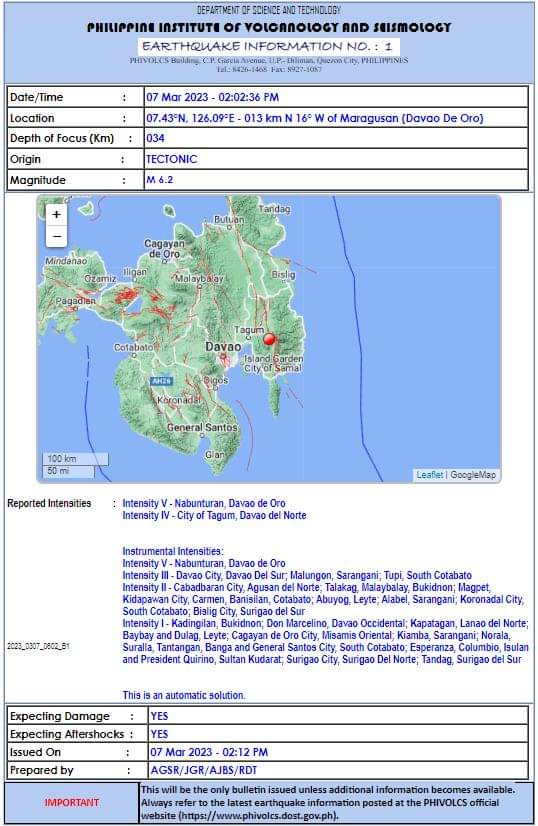Screen dimensions: 538x826
Task: Click 'This is an automatic solution.' note
Action: 184,695
